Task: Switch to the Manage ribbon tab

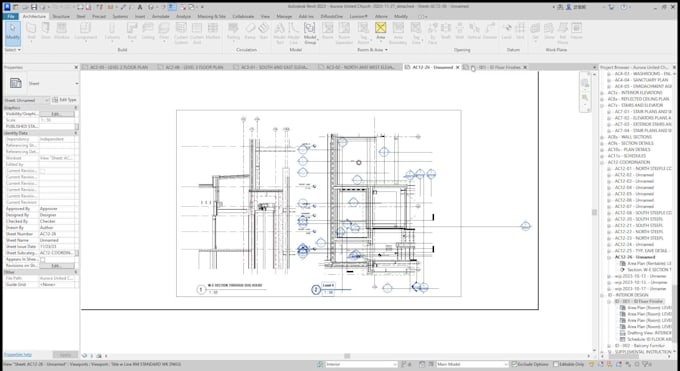Action: pyautogui.click(x=284, y=16)
